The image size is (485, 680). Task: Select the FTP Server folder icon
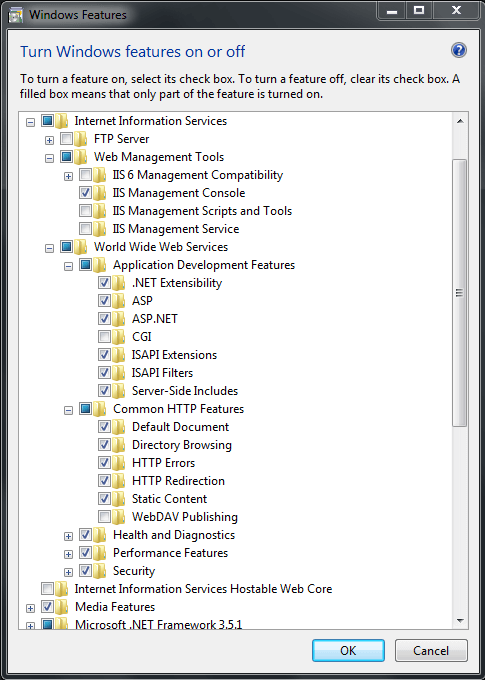coord(81,139)
